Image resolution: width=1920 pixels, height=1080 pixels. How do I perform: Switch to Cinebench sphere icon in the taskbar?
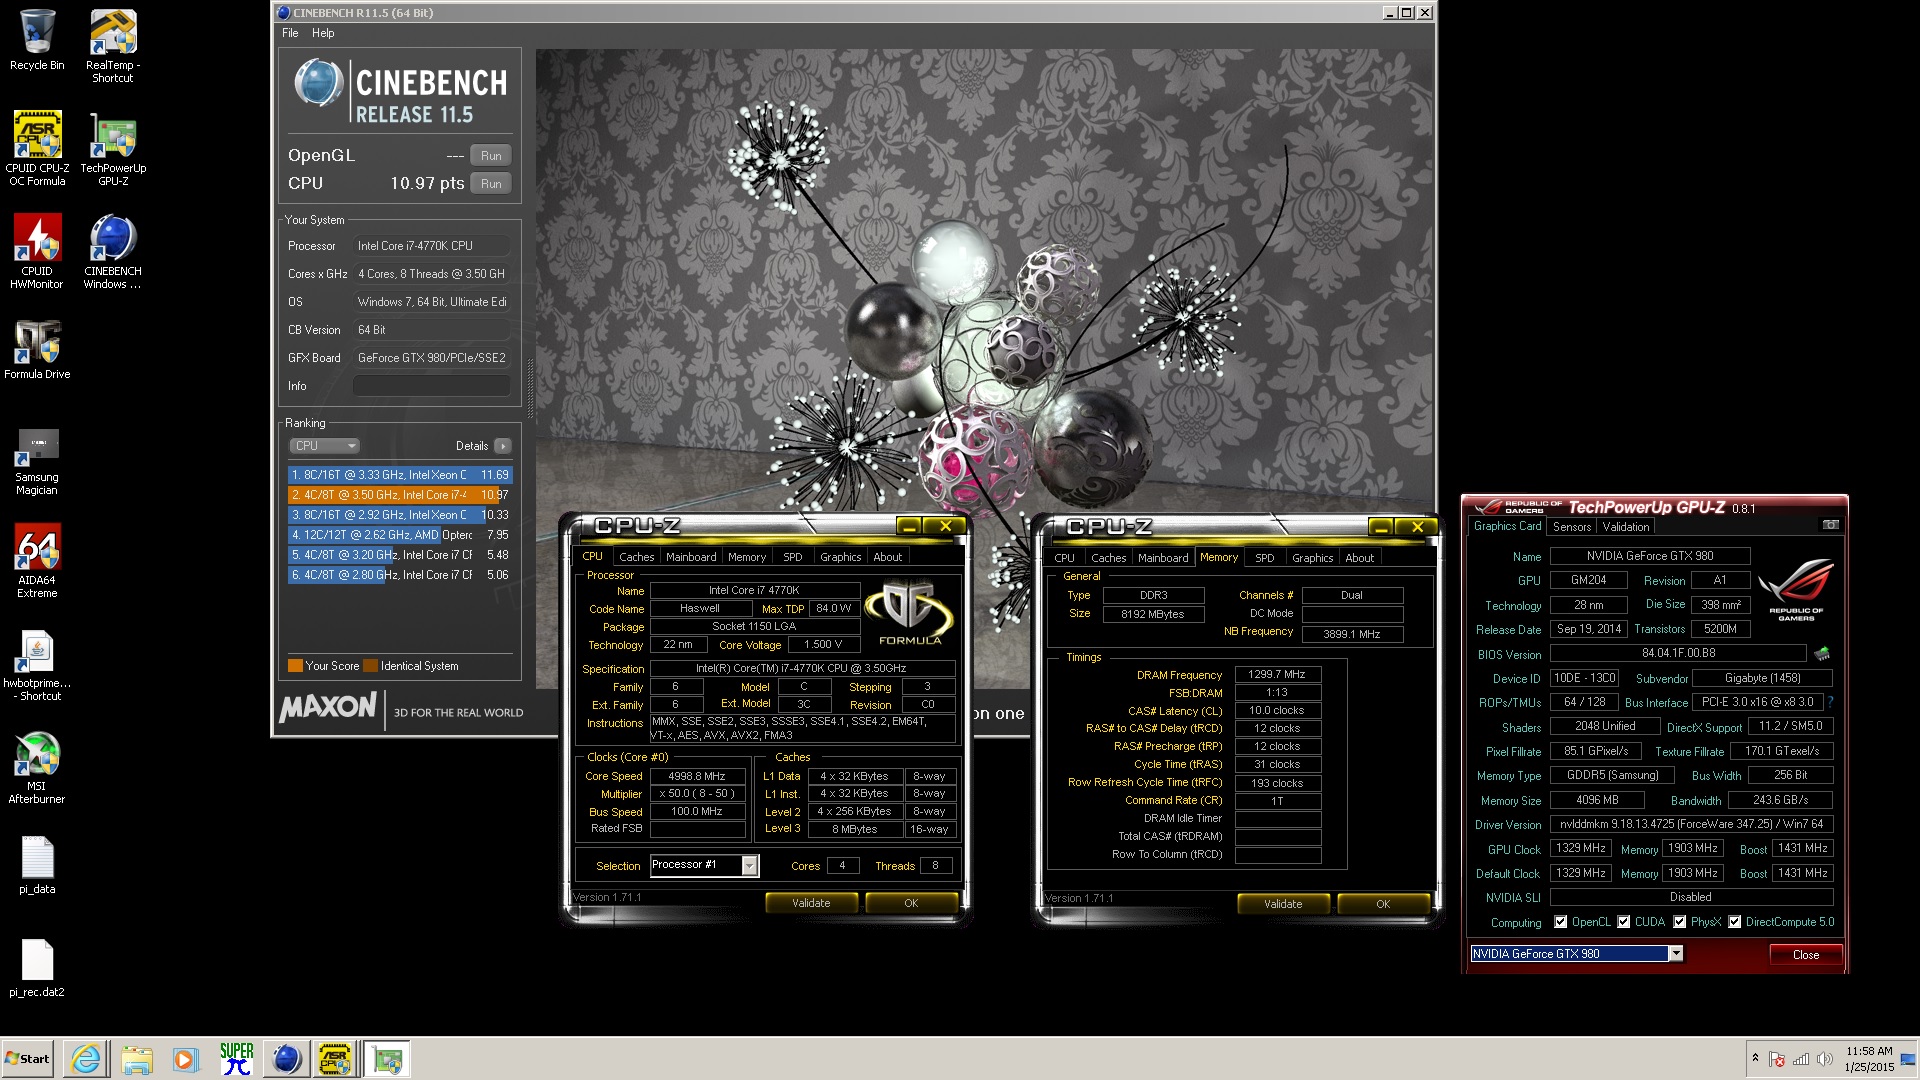pos(286,1059)
